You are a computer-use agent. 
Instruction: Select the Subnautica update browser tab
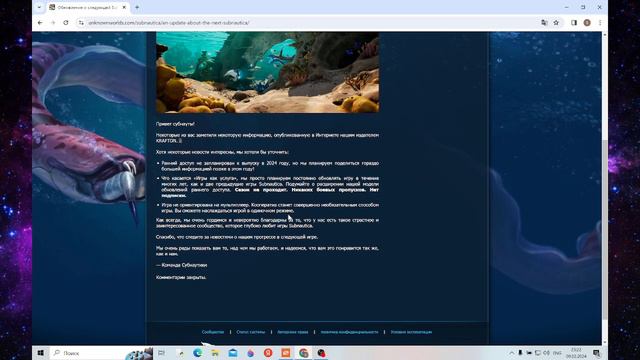[x=87, y=7]
